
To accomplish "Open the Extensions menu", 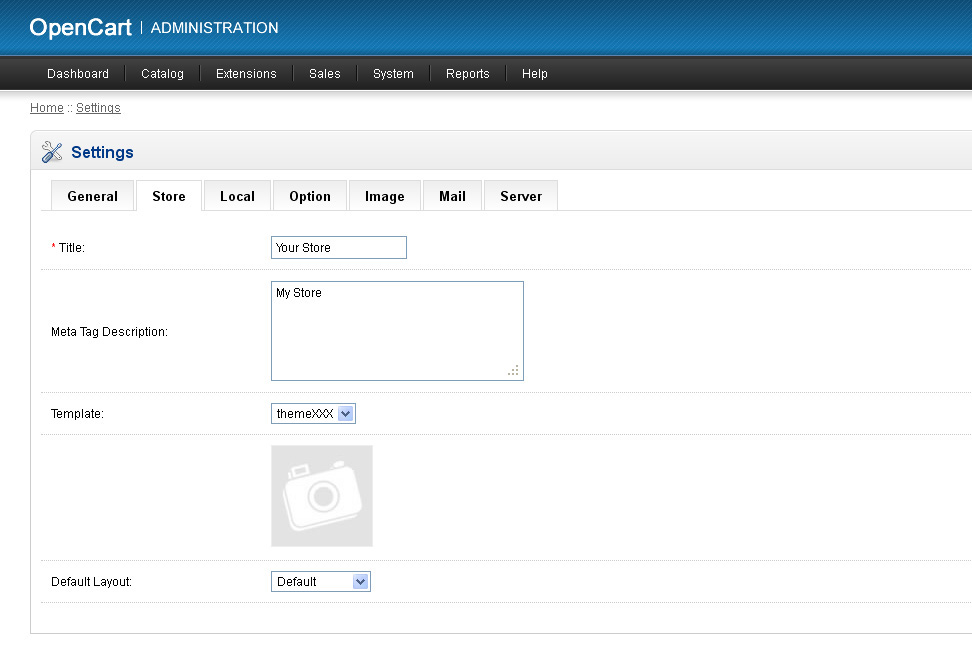I will (x=246, y=74).
